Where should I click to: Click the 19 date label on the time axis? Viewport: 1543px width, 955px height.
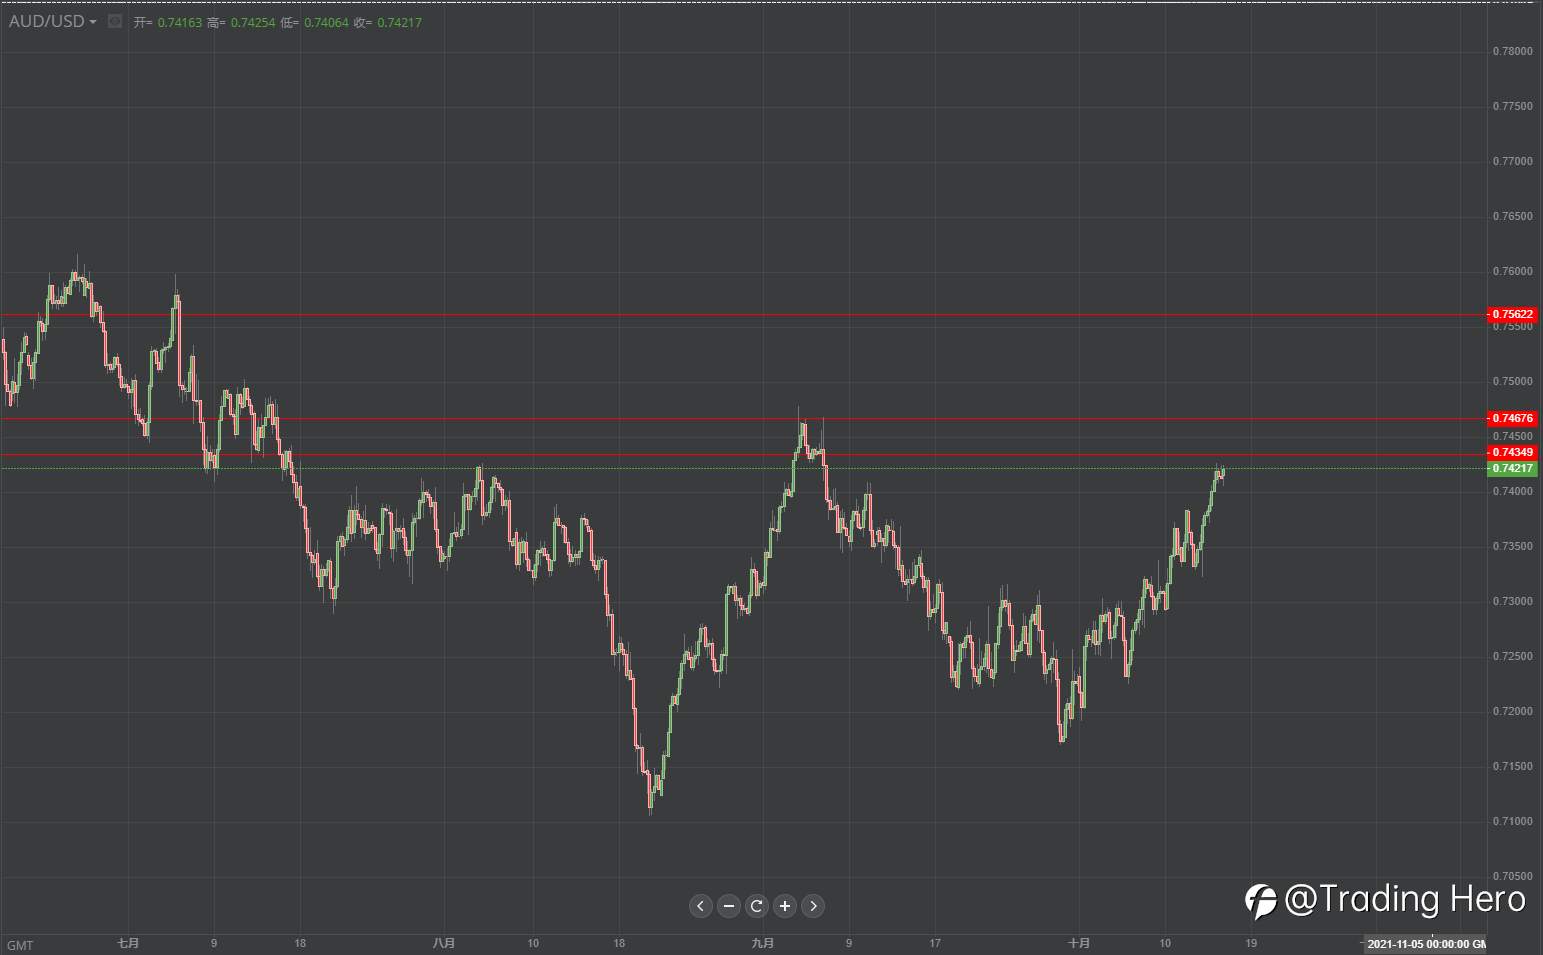pos(1251,943)
